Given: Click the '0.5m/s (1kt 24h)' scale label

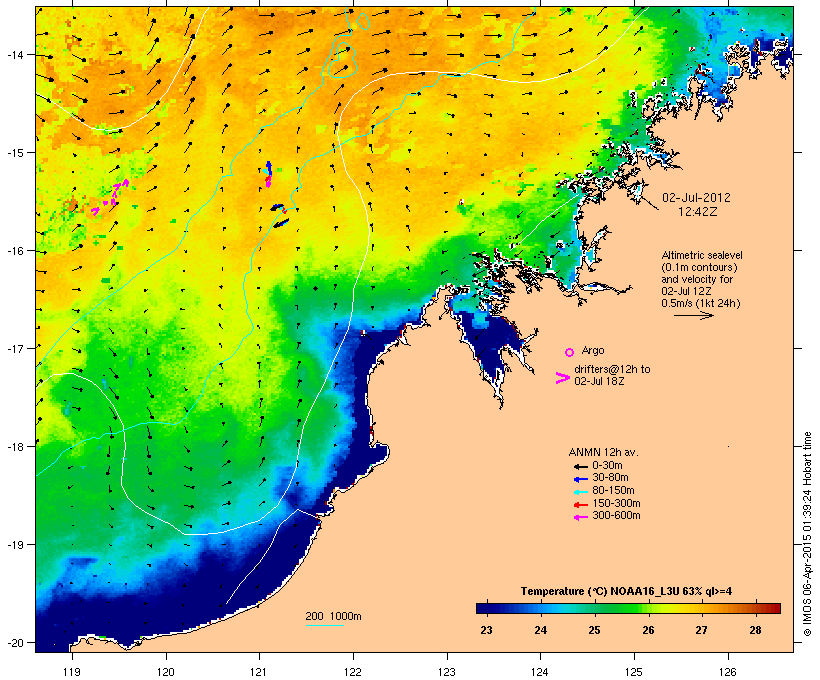Looking at the screenshot, I should (x=701, y=303).
